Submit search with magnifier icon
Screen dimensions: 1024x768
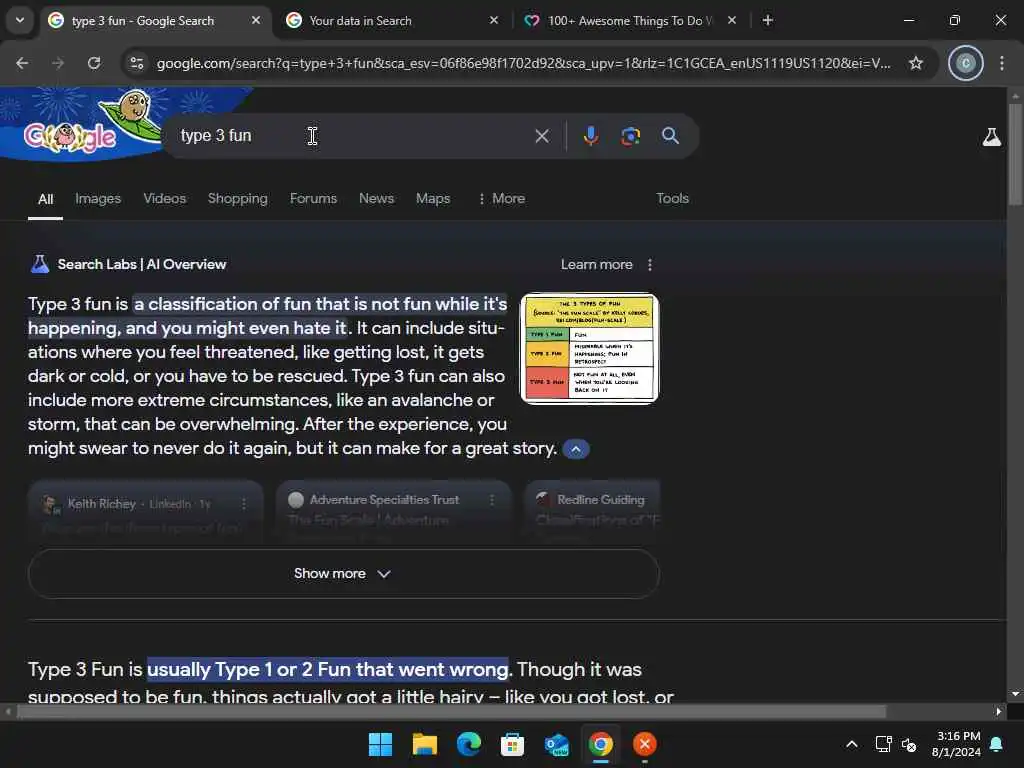[670, 136]
